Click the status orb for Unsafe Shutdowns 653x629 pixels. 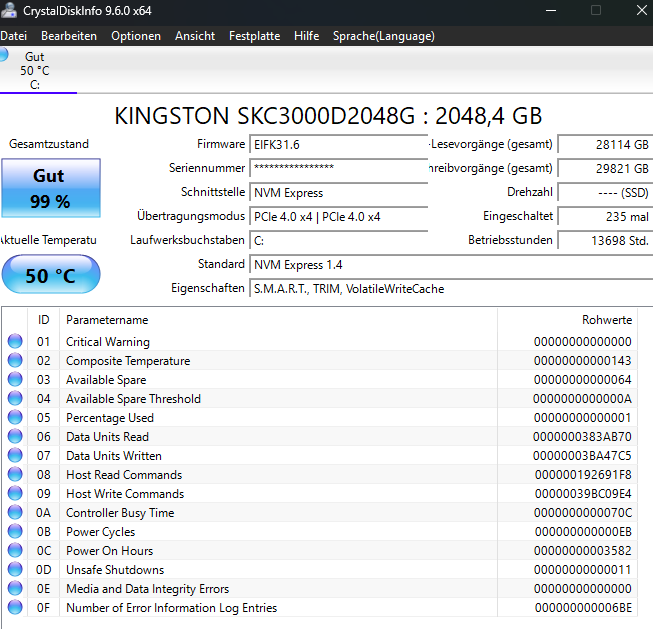tap(15, 569)
